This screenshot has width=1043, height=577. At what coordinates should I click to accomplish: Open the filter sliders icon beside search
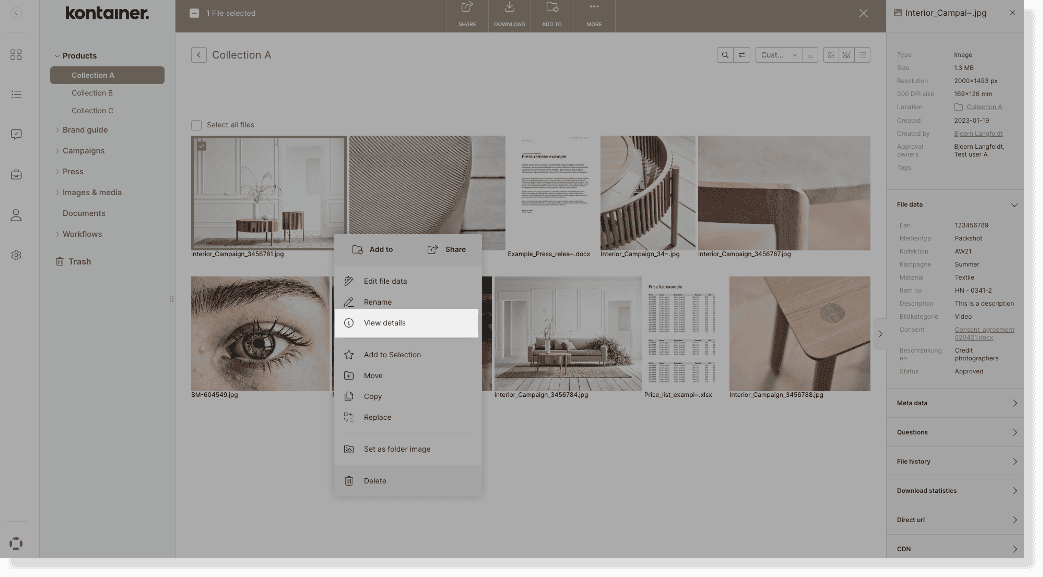pos(742,55)
